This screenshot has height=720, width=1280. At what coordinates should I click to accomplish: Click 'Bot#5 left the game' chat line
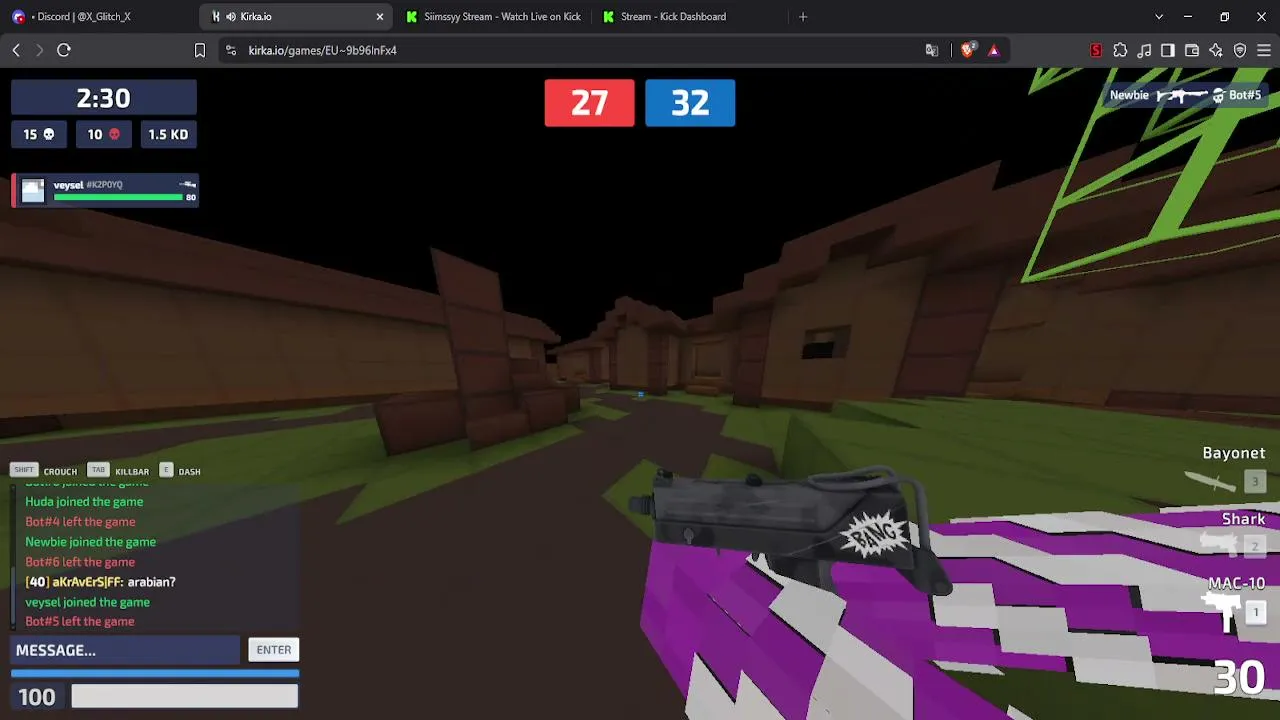pyautogui.click(x=79, y=622)
